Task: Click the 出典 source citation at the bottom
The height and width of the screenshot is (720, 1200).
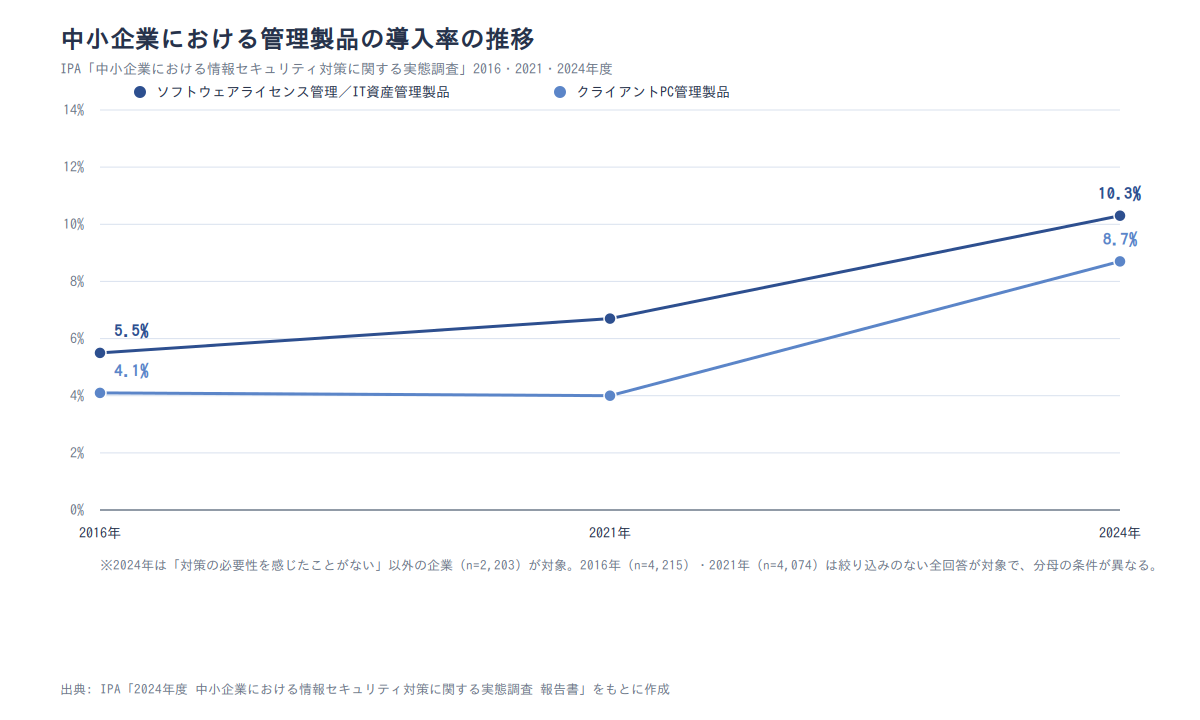Action: pos(365,689)
